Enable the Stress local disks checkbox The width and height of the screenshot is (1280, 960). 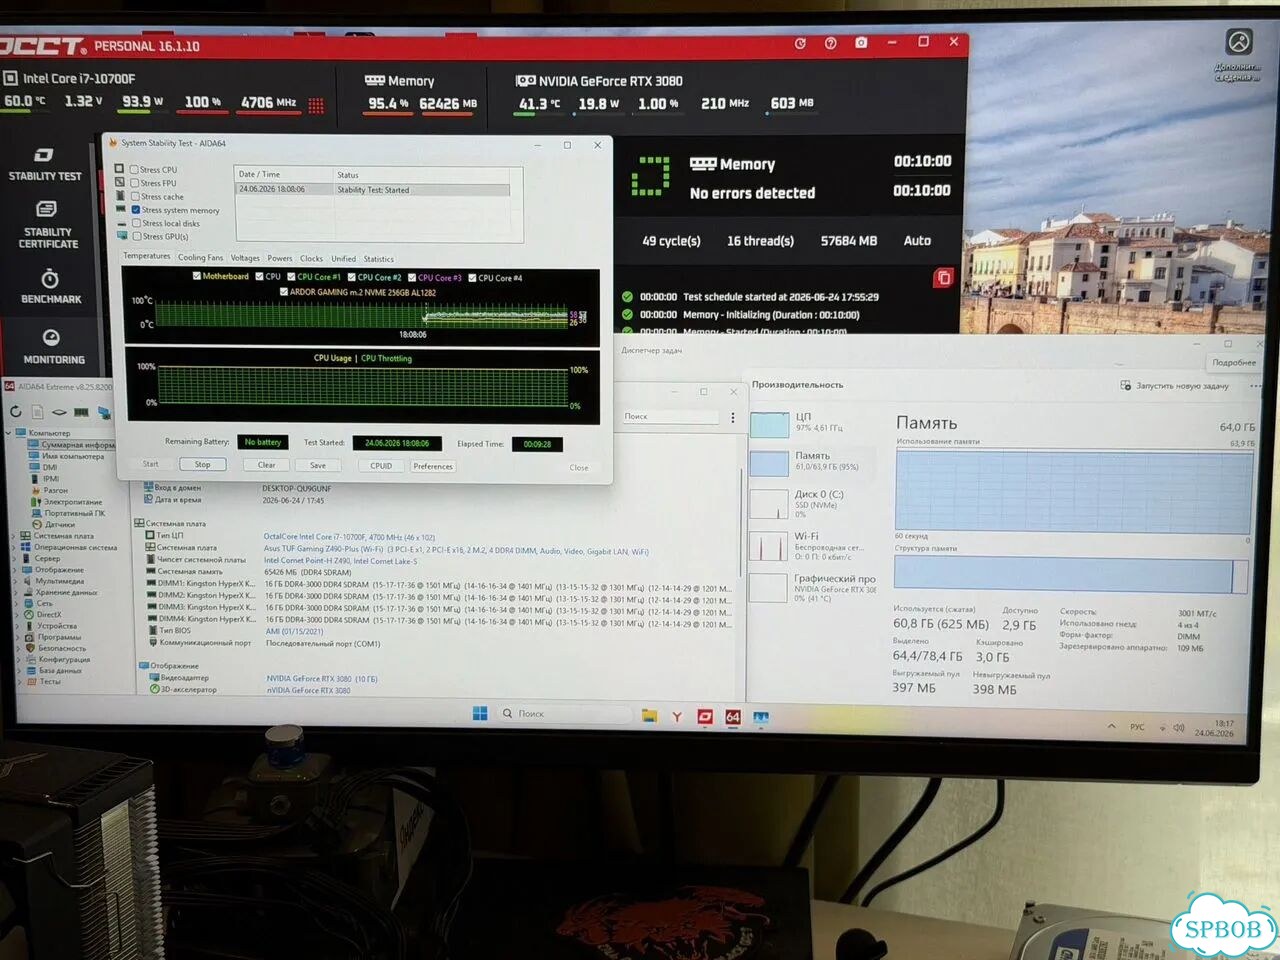point(137,223)
